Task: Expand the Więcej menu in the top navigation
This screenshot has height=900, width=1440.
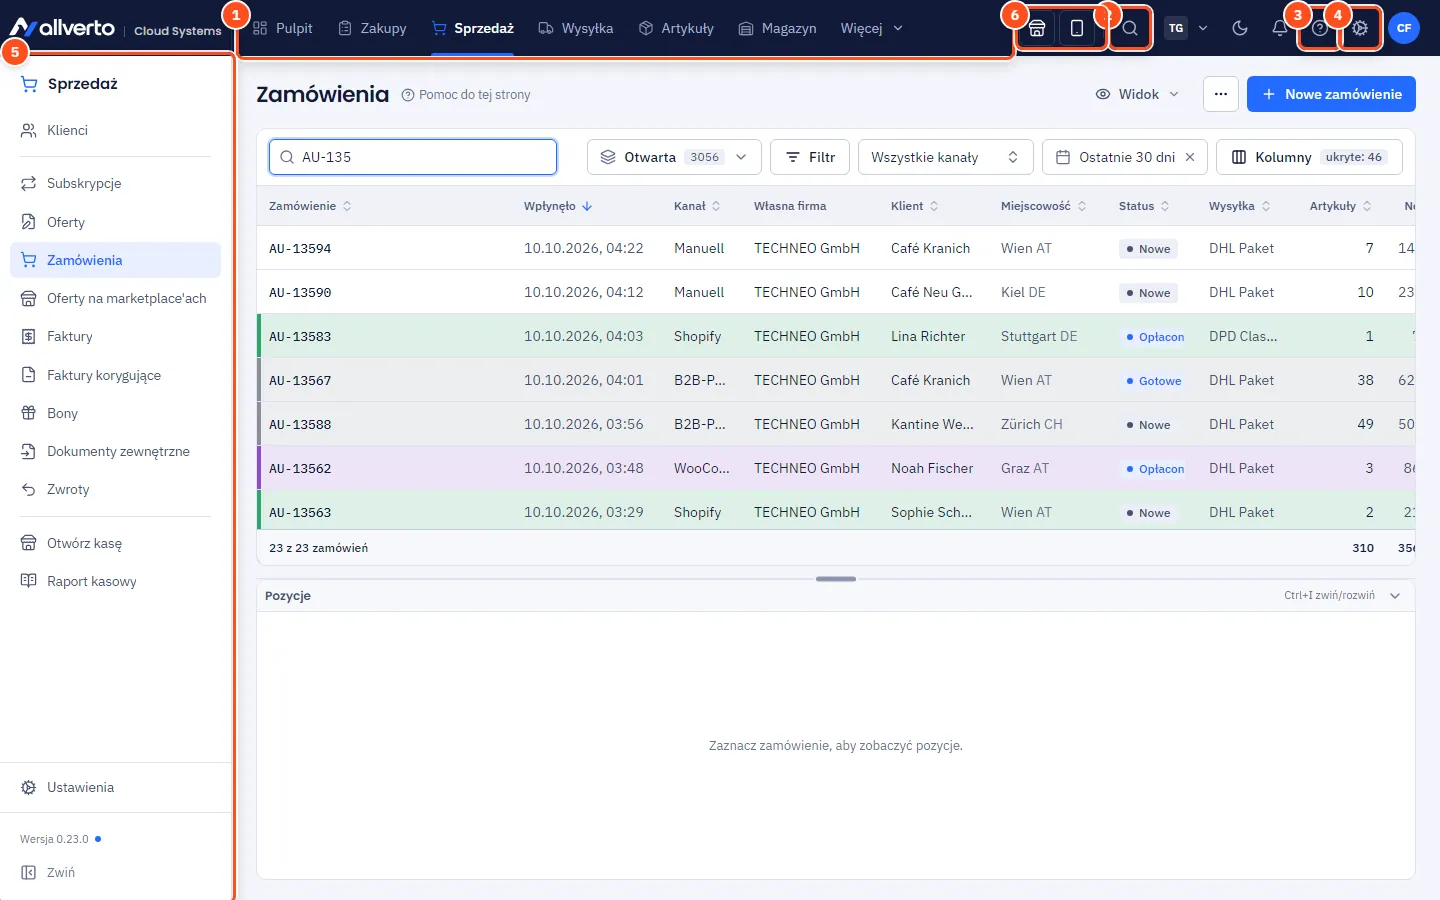Action: 871,28
